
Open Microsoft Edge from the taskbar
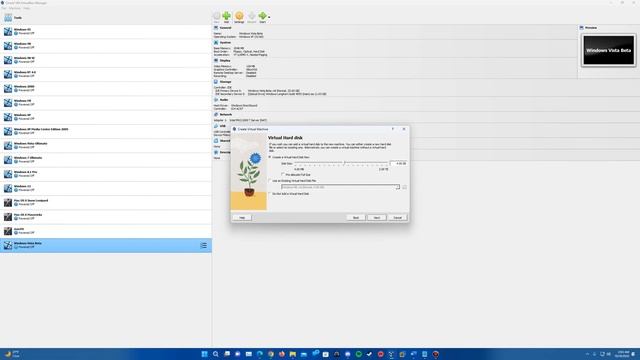click(260, 354)
